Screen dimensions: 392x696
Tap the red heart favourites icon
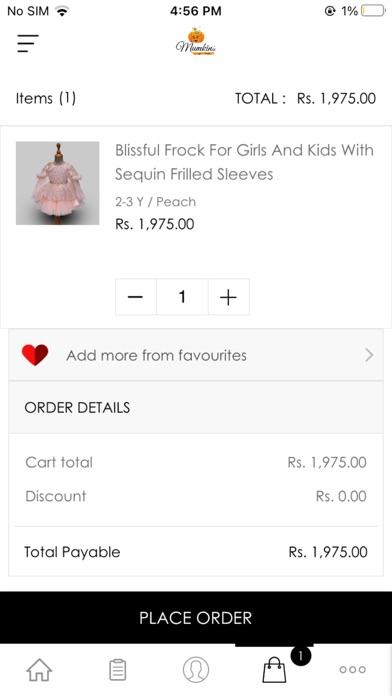(x=35, y=355)
